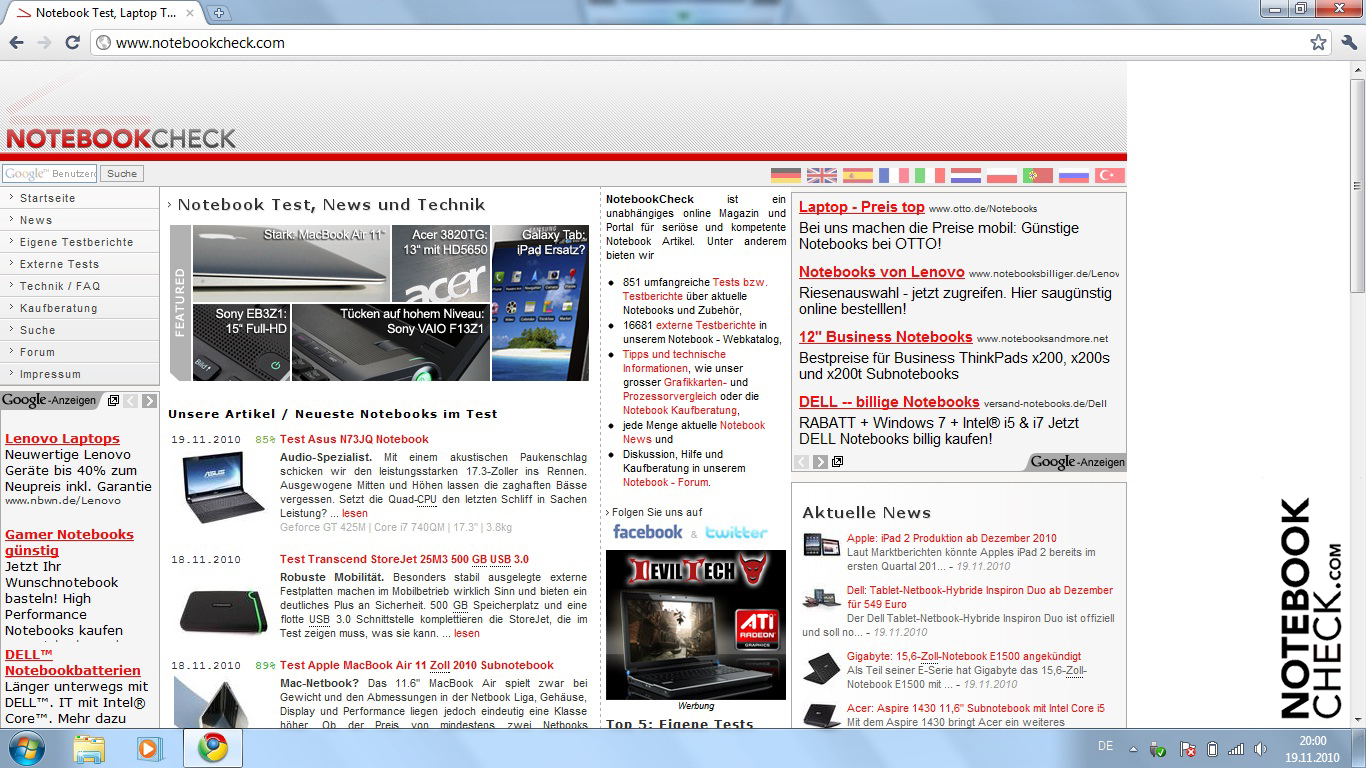This screenshot has height=768, width=1366.
Task: Open featured Acer 3820TG tile
Action: click(441, 263)
